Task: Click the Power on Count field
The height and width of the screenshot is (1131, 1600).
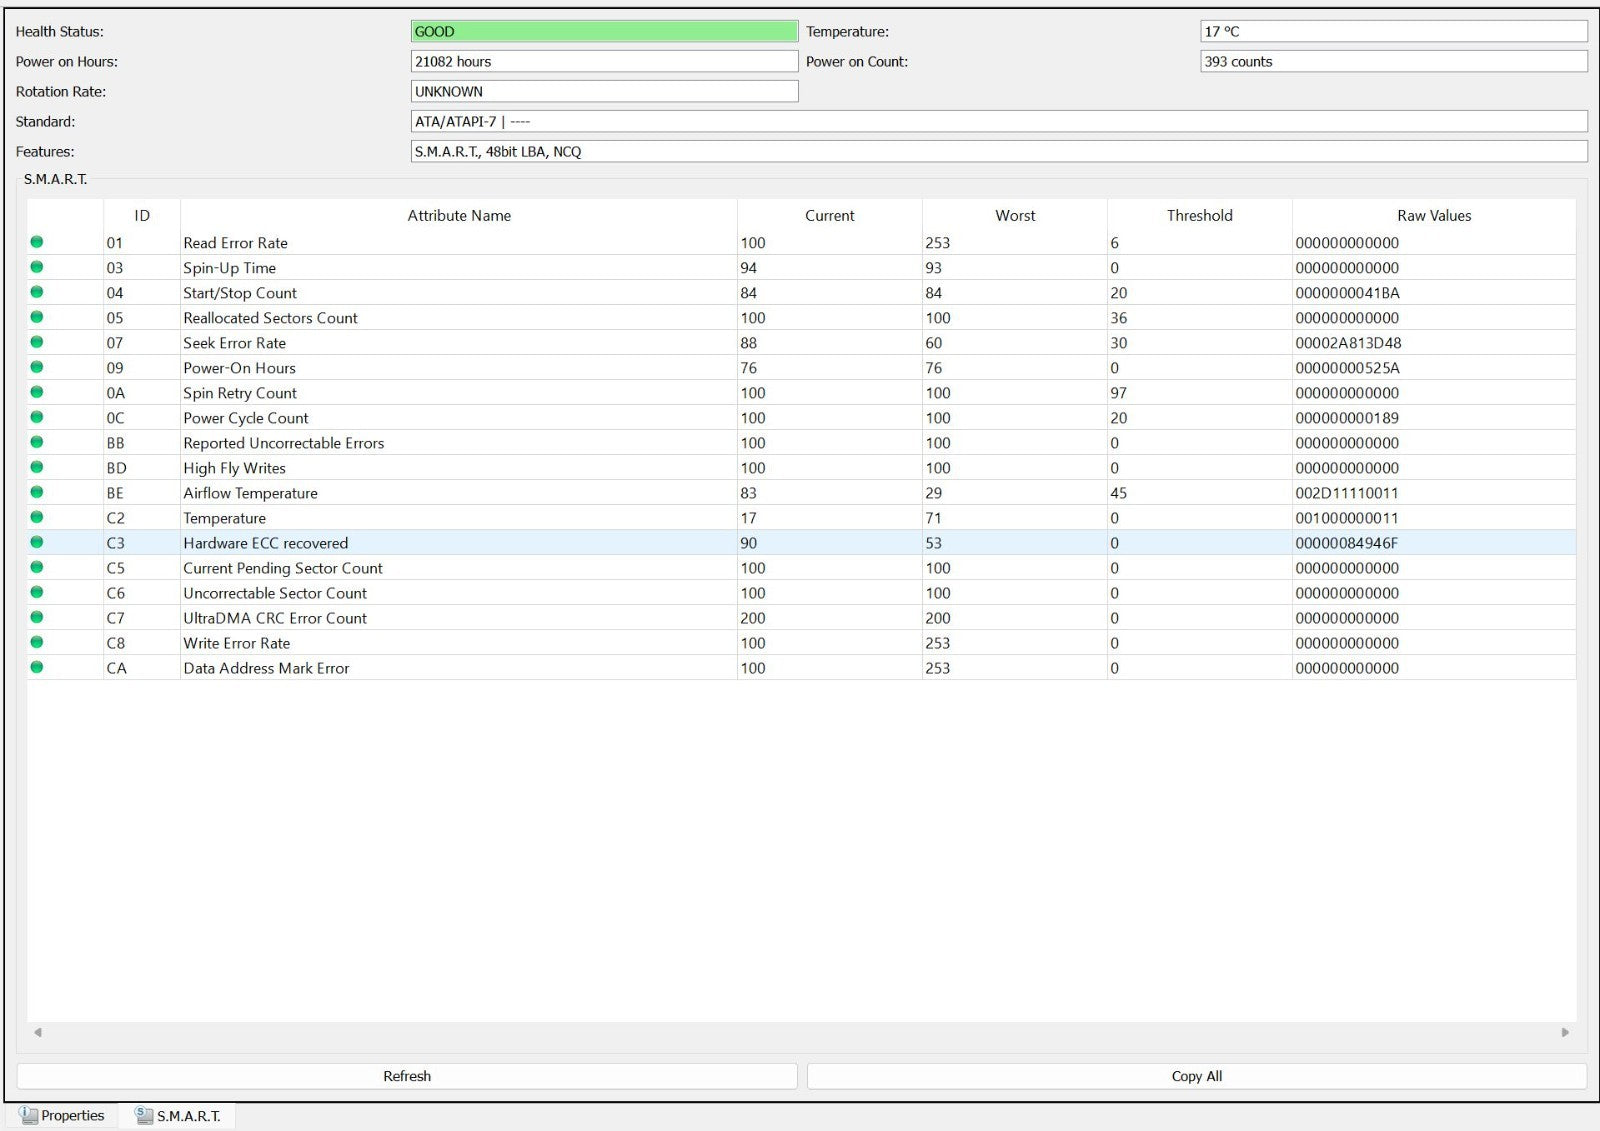Action: point(1394,61)
